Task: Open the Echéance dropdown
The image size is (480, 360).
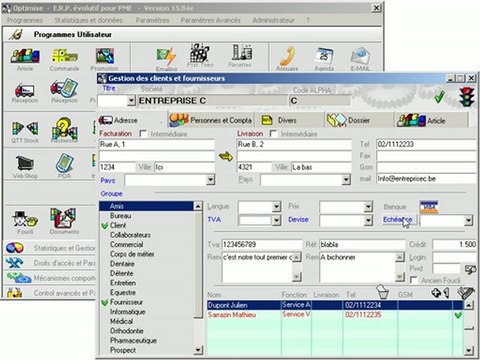Action: 468,220
